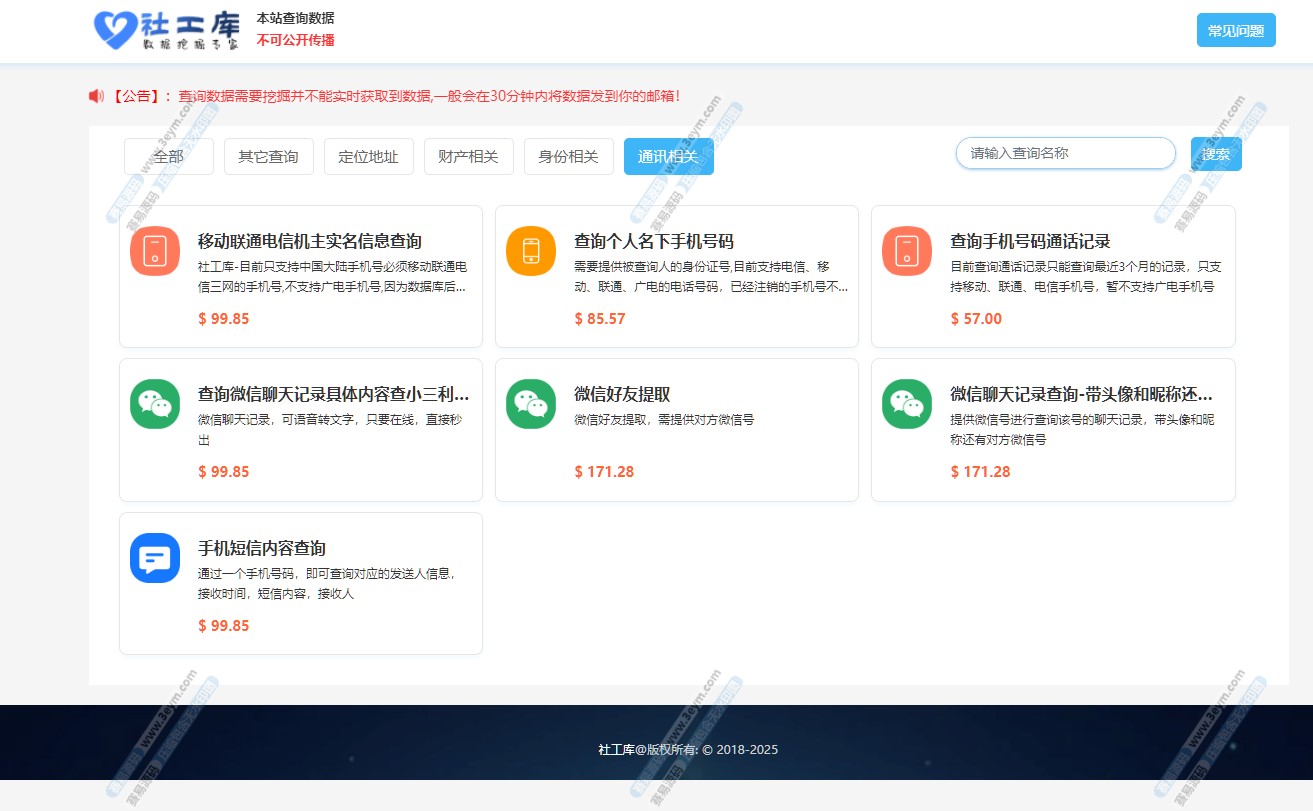Open the 查询手机号码通话记录 card title
This screenshot has height=811, width=1313.
(x=1030, y=241)
